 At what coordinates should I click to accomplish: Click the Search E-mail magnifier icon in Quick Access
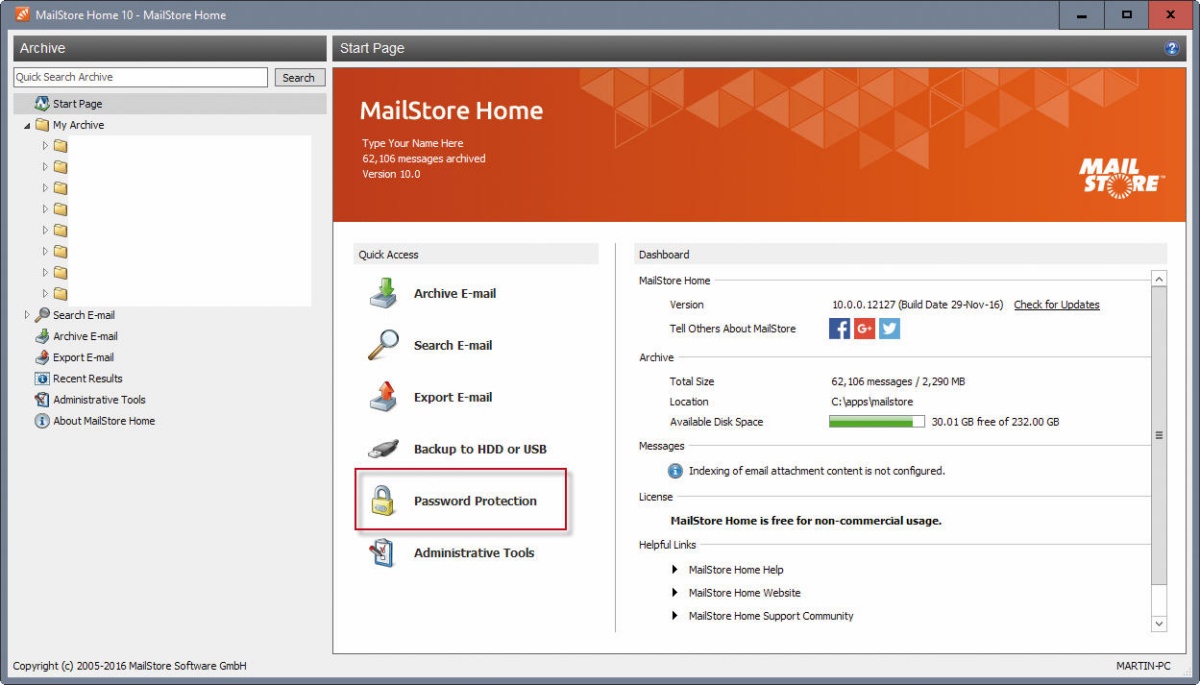(x=384, y=345)
